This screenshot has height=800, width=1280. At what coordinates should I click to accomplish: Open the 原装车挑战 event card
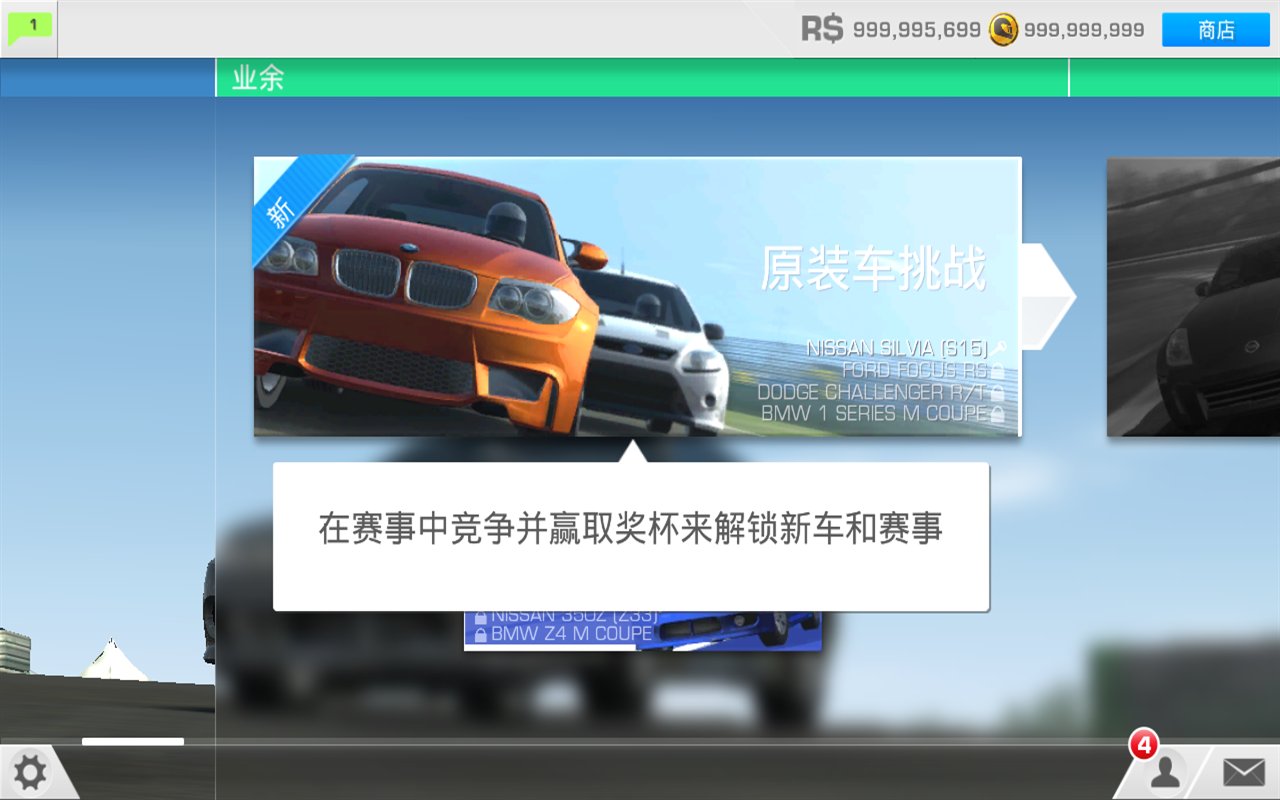(637, 296)
